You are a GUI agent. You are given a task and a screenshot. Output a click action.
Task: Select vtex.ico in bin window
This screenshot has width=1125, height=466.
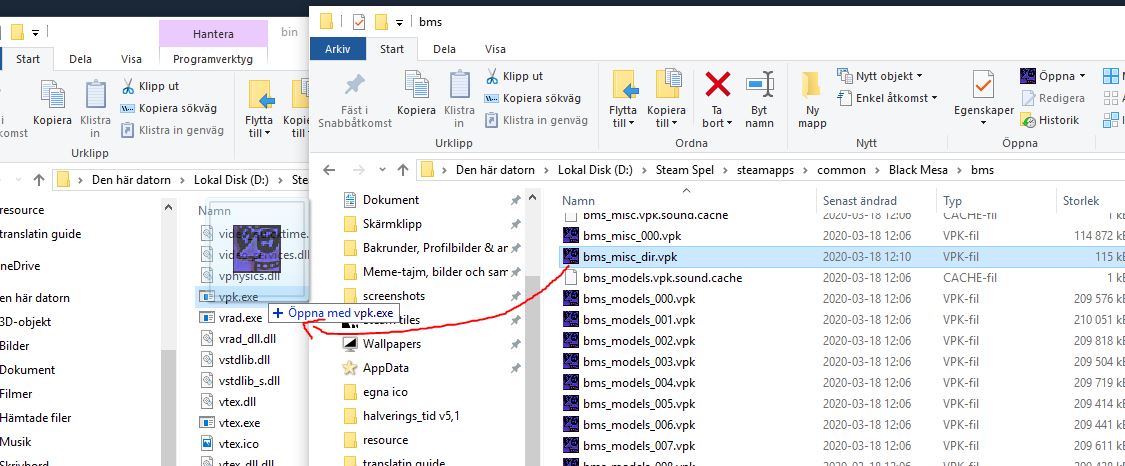pyautogui.click(x=238, y=443)
